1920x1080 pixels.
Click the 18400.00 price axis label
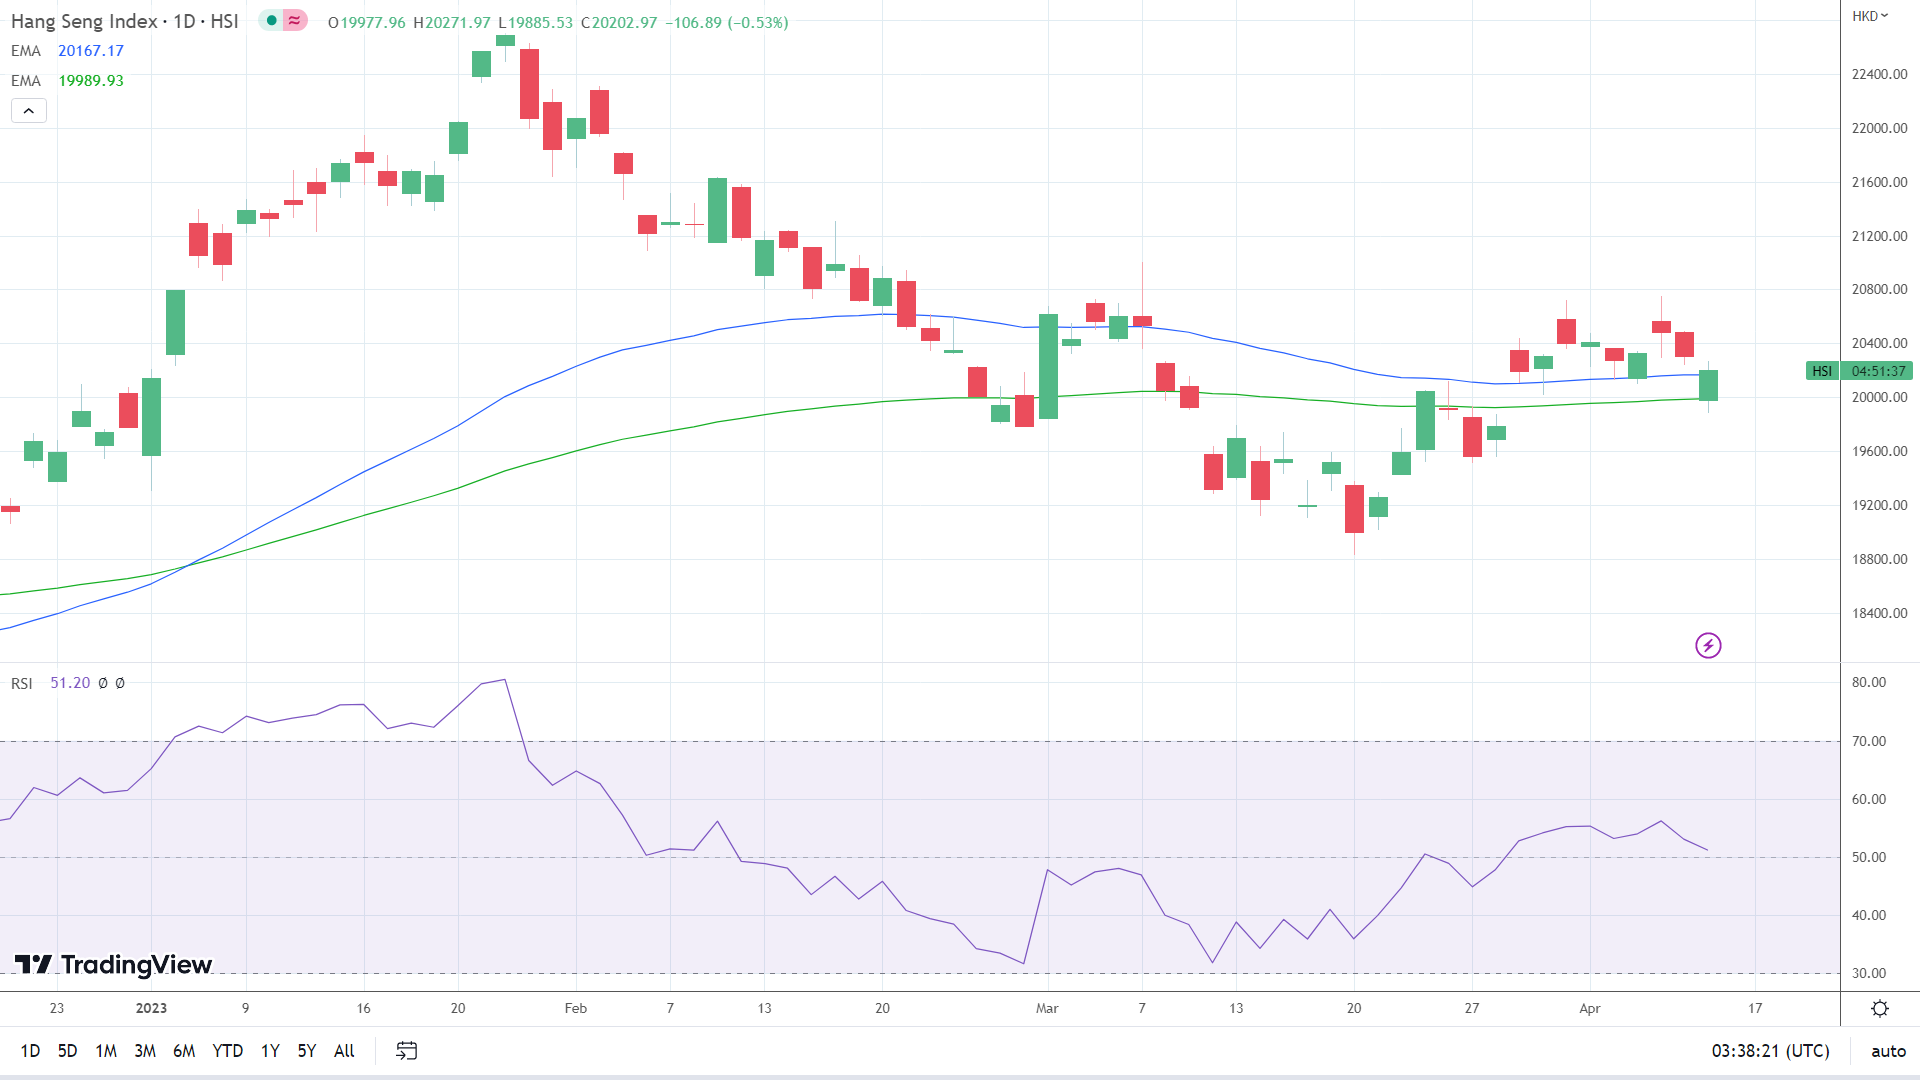click(1879, 613)
